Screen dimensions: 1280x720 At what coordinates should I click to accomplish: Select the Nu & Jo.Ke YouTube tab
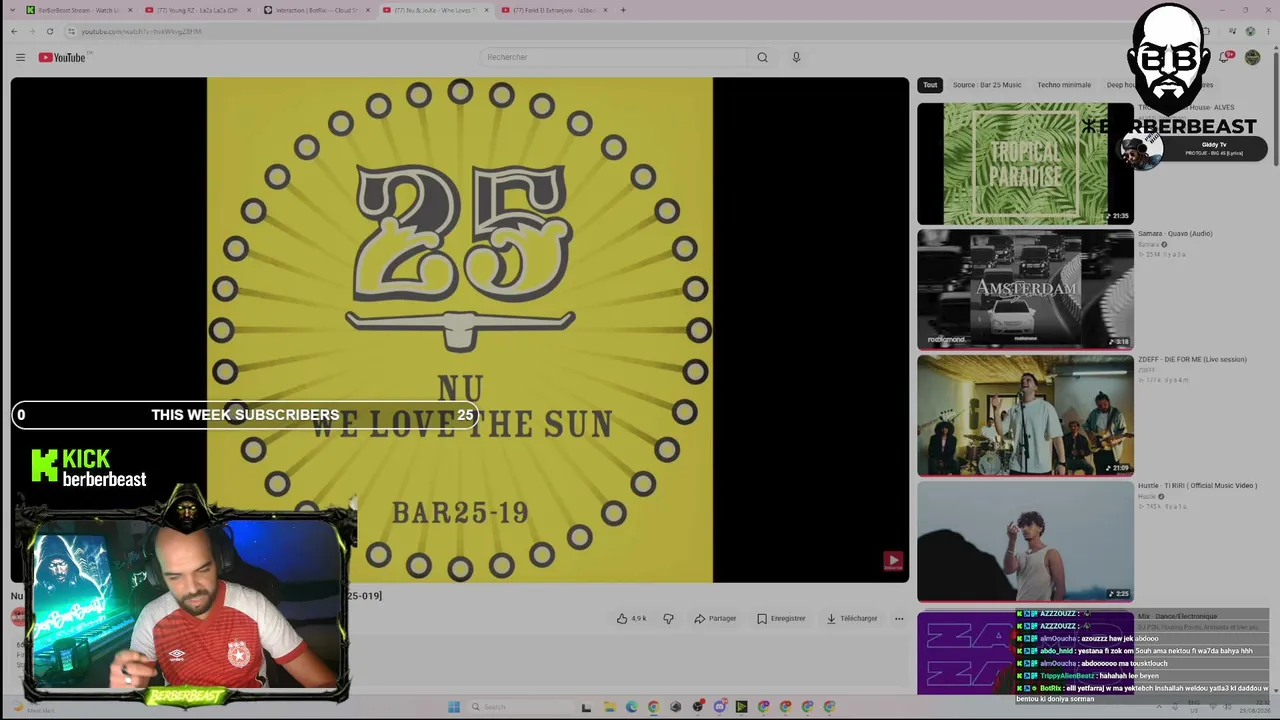pos(436,10)
